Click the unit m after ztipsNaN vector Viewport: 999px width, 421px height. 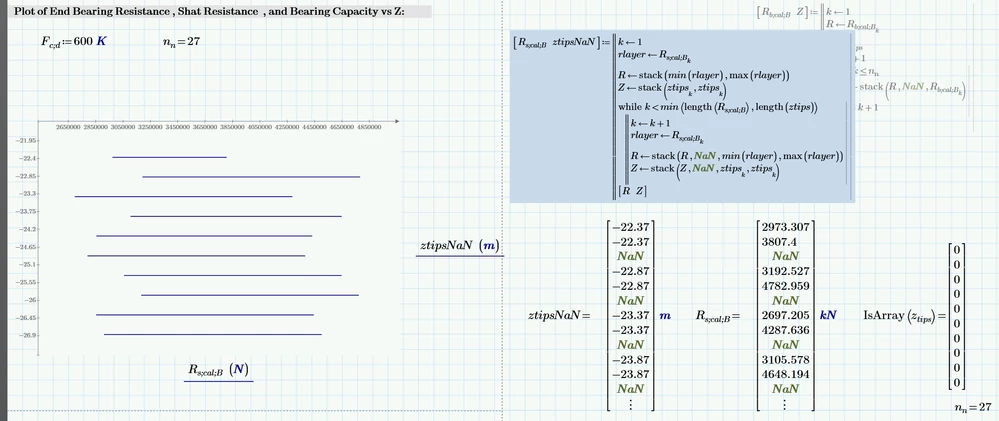click(665, 315)
